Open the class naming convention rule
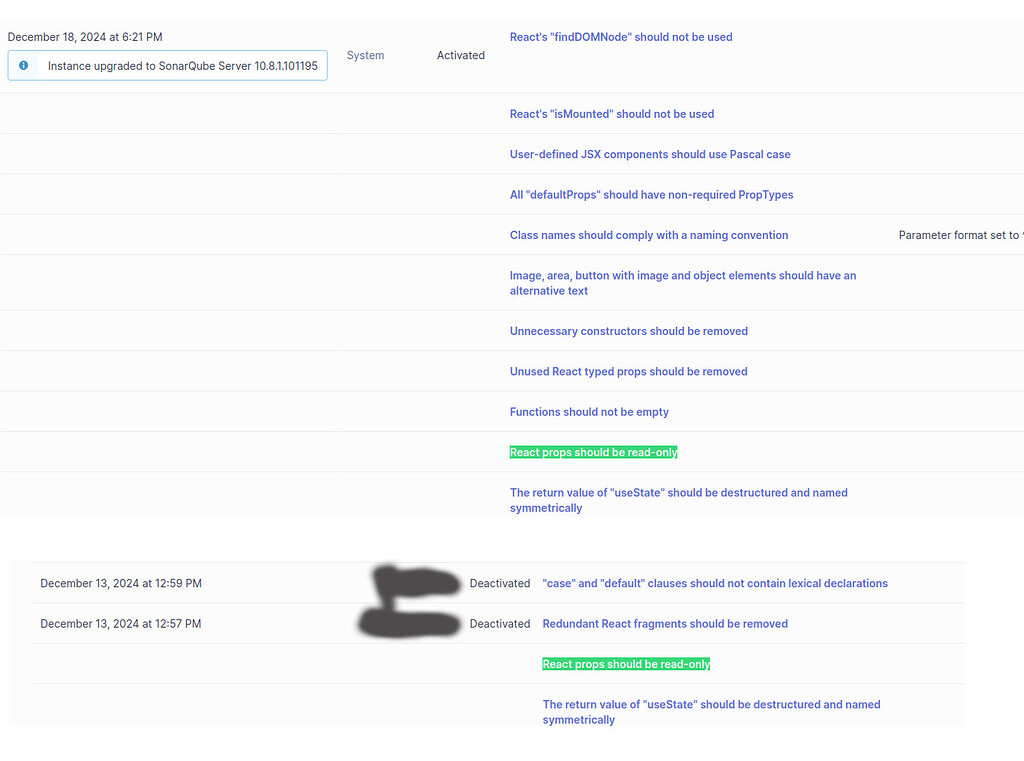Image resolution: width=1024 pixels, height=761 pixels. (x=649, y=235)
